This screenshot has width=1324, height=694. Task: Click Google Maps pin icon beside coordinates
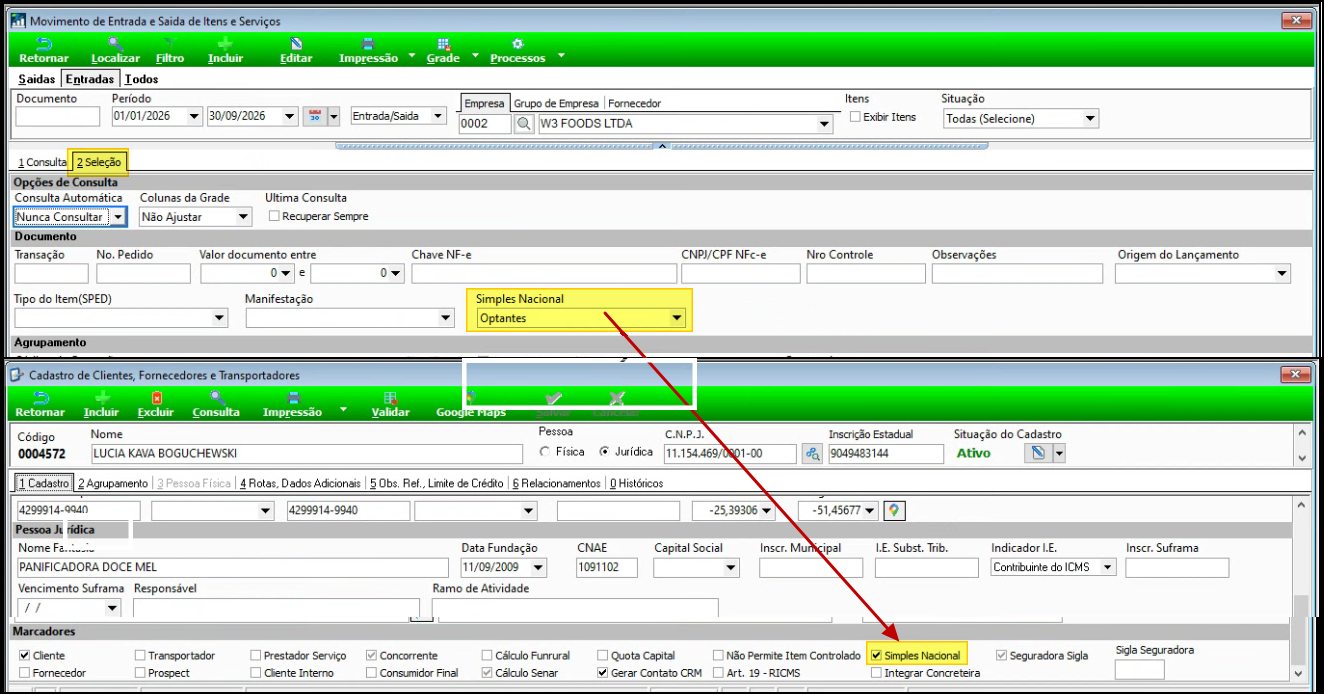(894, 510)
